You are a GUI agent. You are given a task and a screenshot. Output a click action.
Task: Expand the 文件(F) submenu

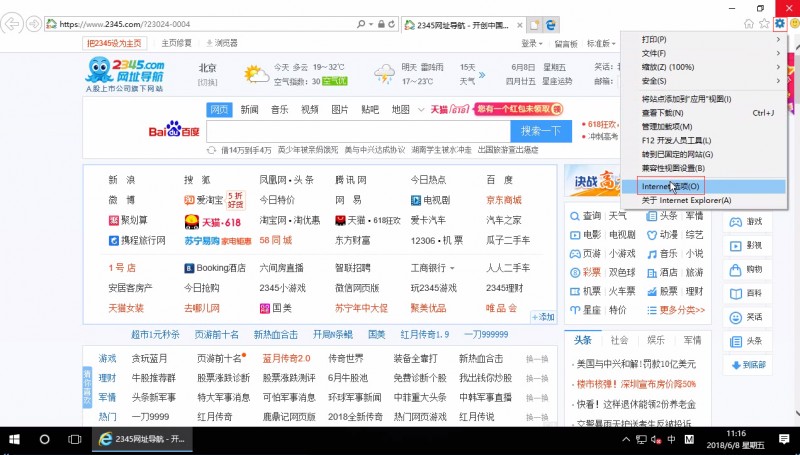pyautogui.click(x=703, y=53)
